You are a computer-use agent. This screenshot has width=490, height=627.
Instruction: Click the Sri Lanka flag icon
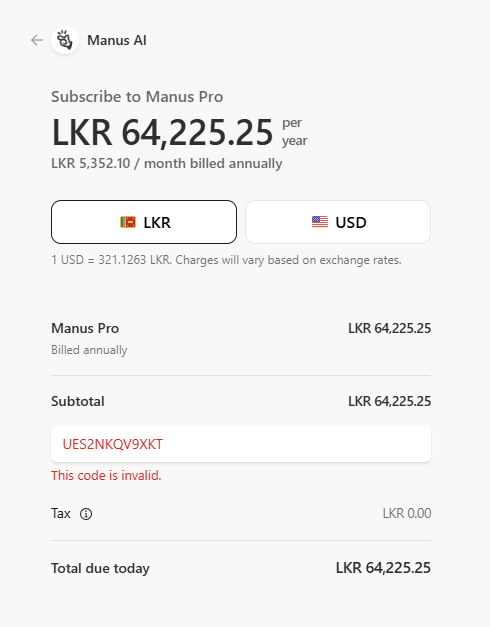click(128, 222)
